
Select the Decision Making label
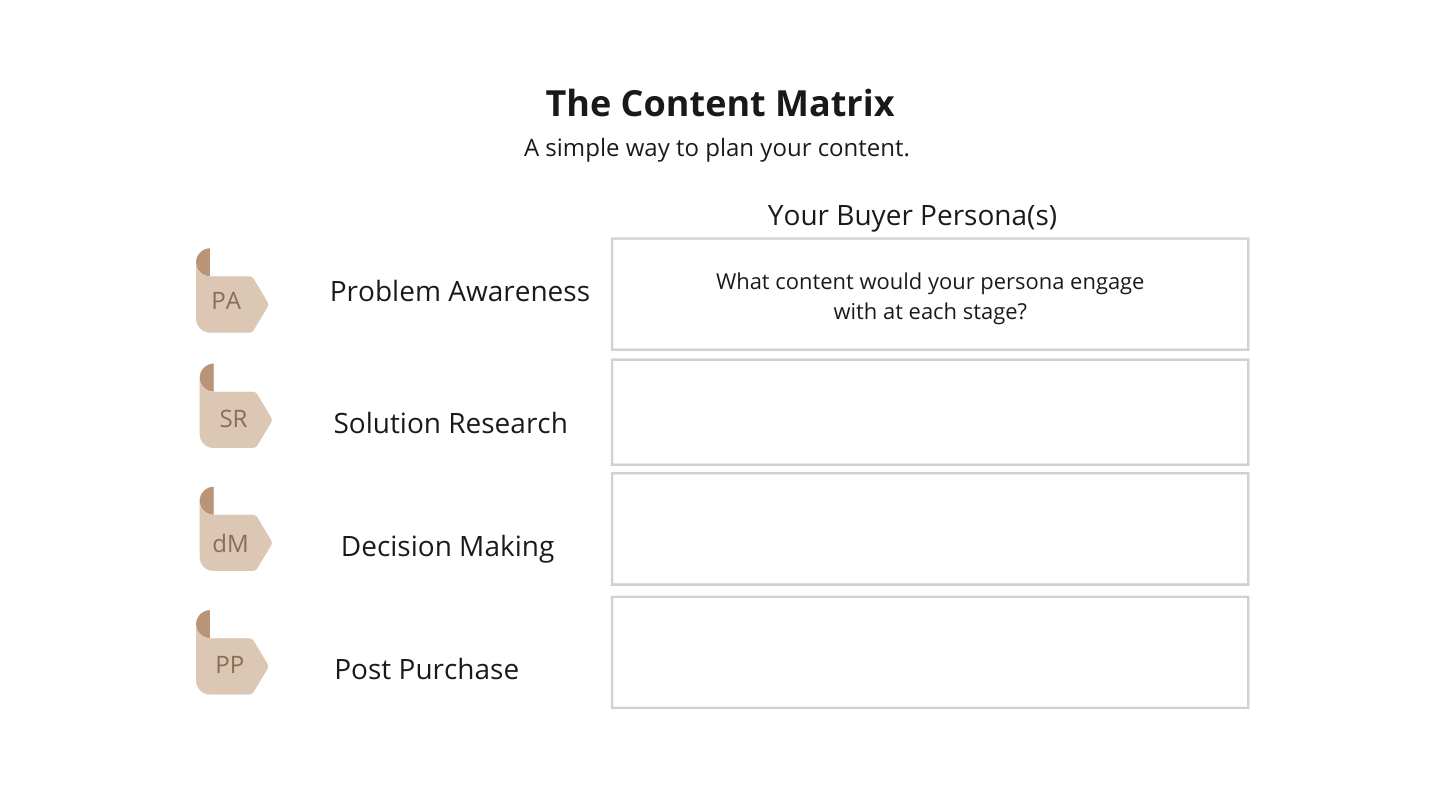447,546
